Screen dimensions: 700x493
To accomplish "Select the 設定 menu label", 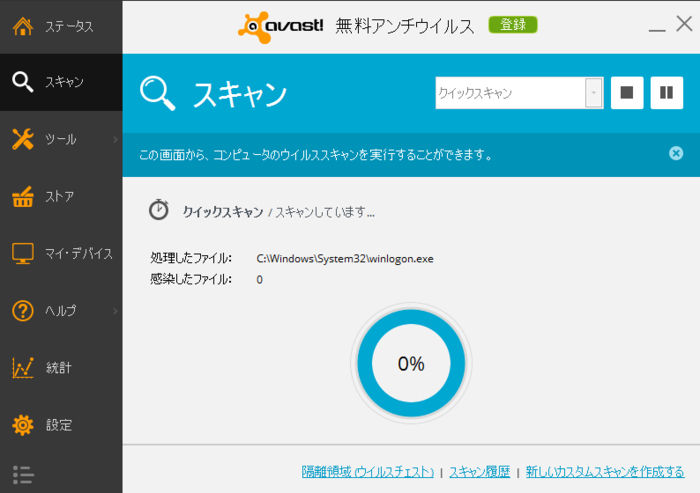I will pyautogui.click(x=59, y=425).
